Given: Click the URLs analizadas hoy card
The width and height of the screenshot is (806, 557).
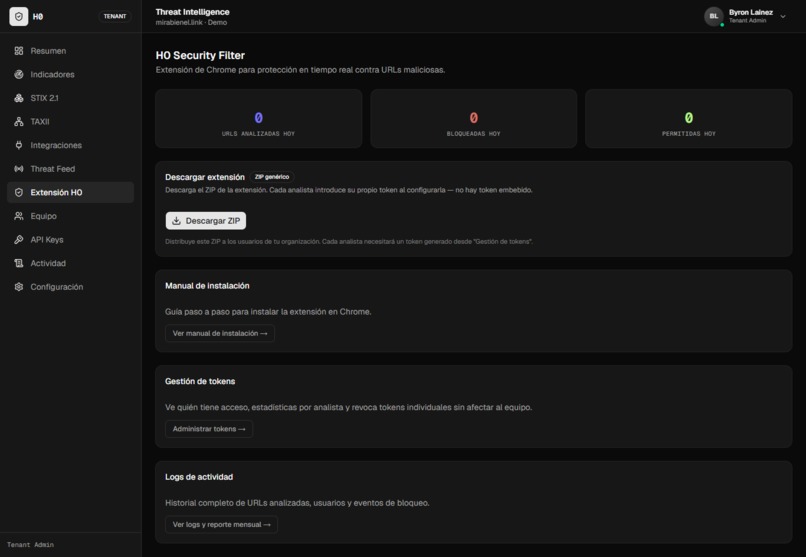Looking at the screenshot, I should (x=259, y=119).
